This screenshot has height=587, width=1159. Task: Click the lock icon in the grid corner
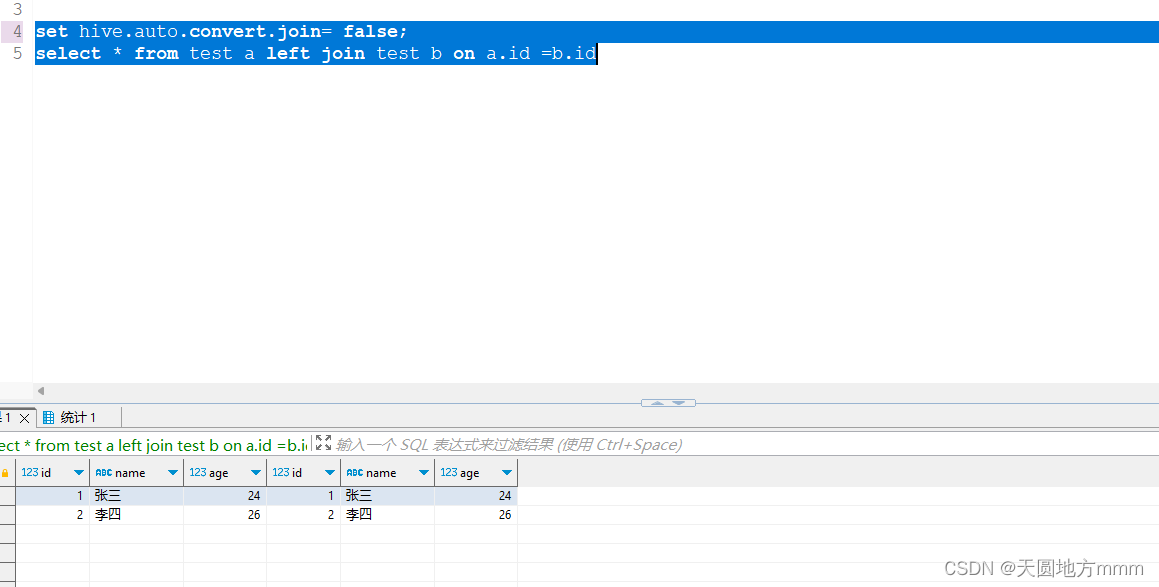coord(6,472)
